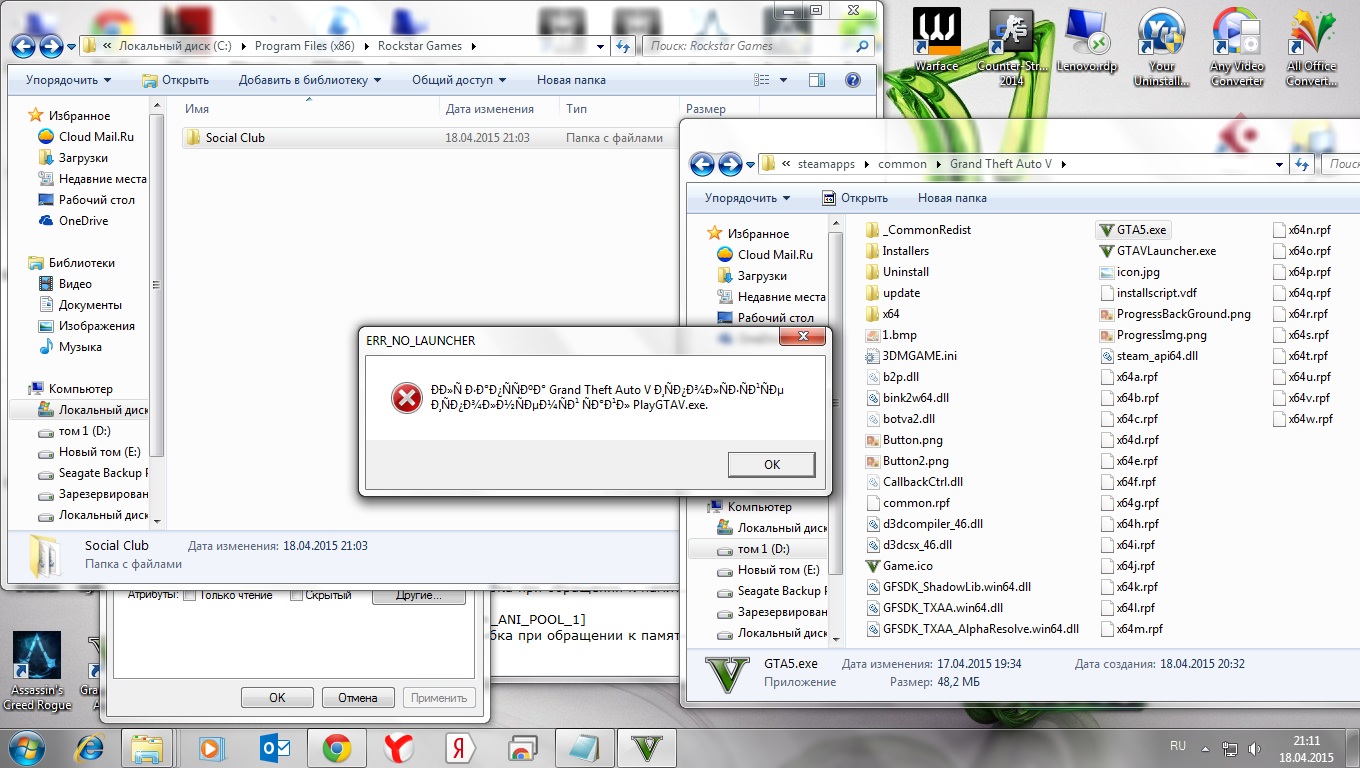Launch Your Uninstaller desktop shortcut

1162,48
